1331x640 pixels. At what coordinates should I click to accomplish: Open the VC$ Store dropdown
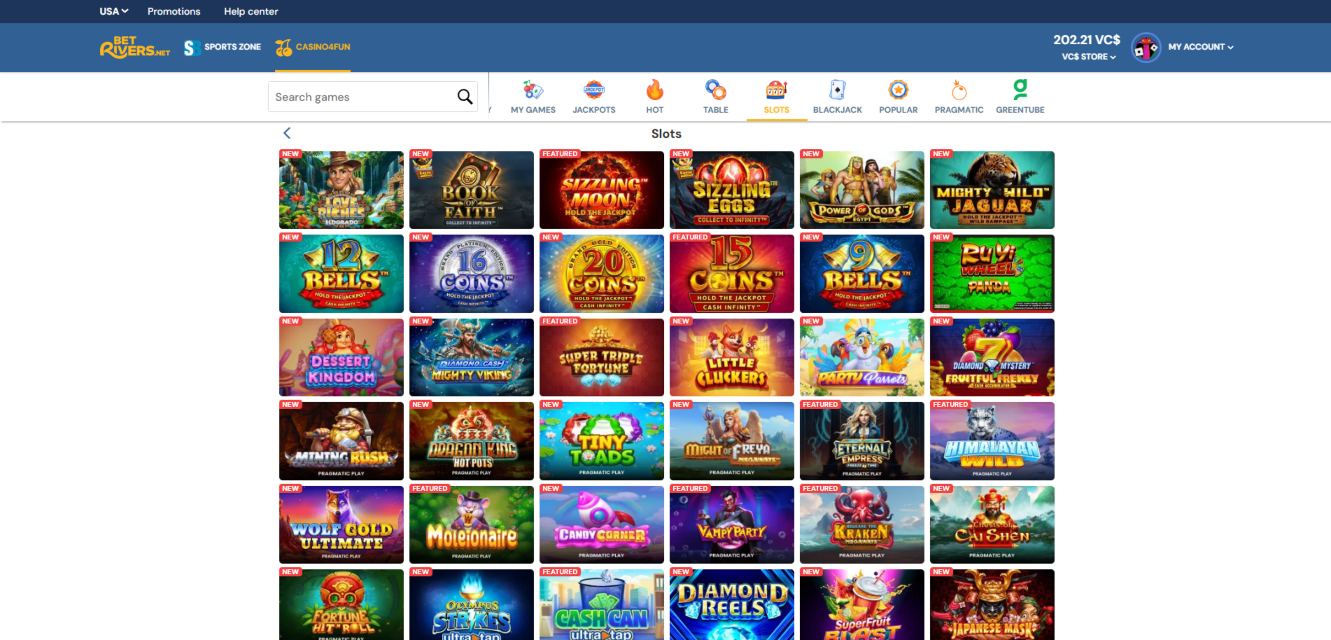(1089, 57)
